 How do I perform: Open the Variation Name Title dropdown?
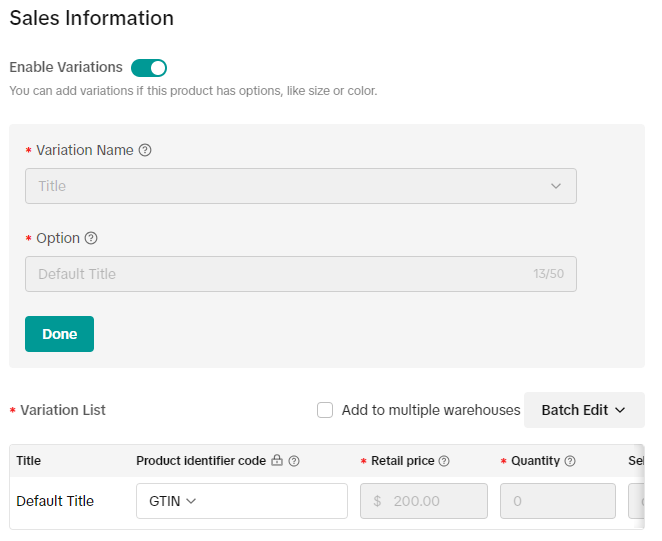[300, 186]
